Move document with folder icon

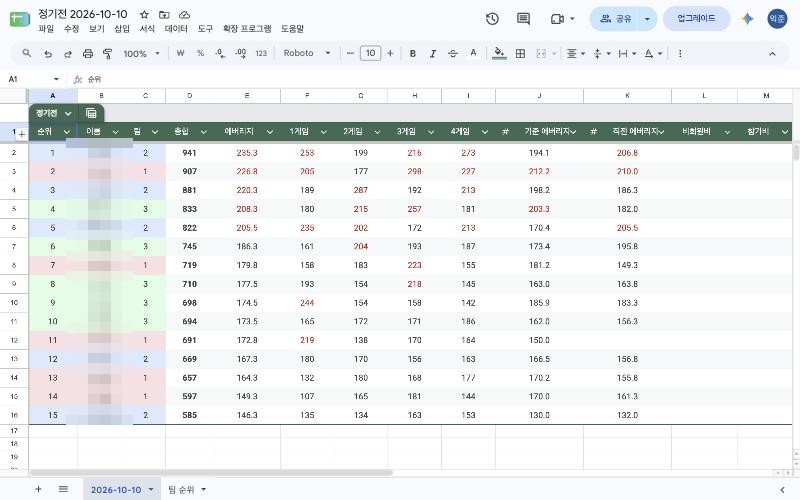tap(164, 15)
